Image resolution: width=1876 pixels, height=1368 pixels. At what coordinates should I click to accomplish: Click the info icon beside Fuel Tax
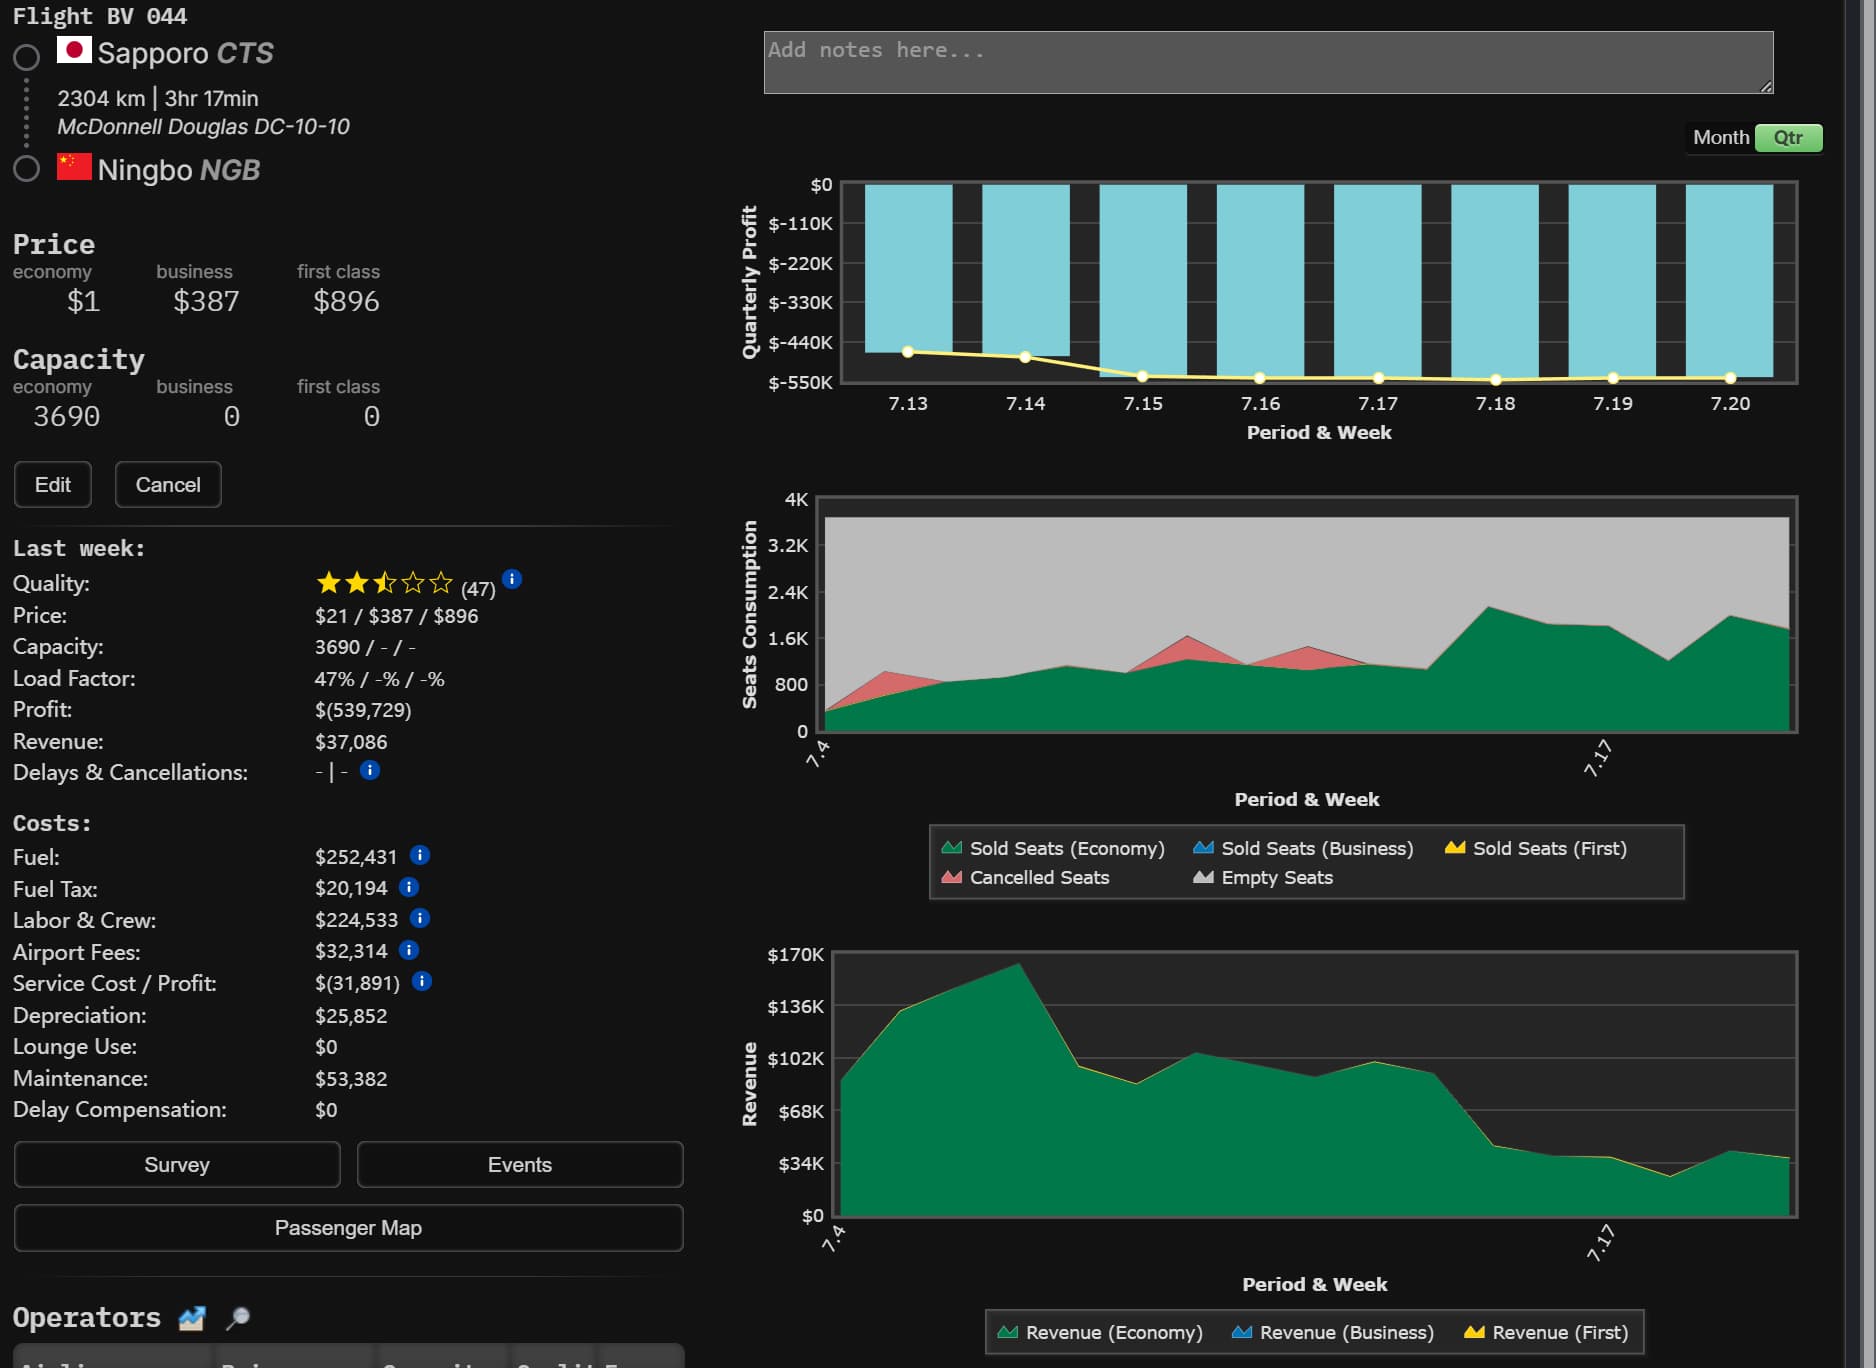pyautogui.click(x=409, y=887)
